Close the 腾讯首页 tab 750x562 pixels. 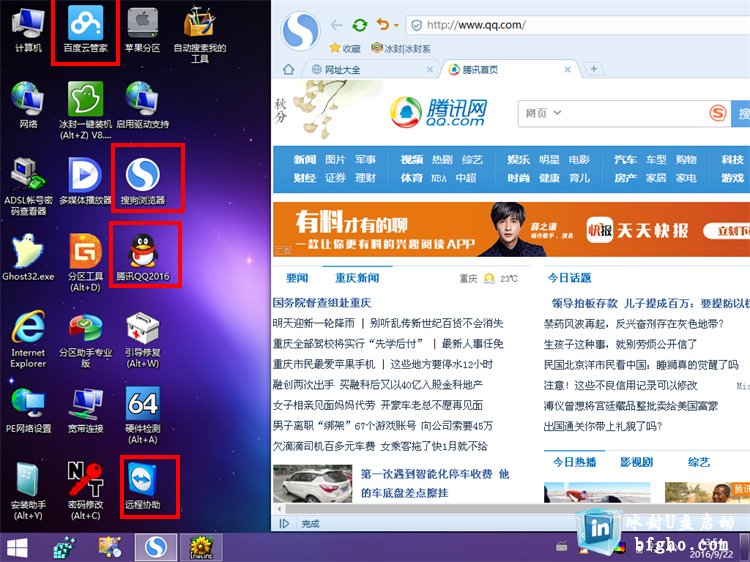[567, 69]
